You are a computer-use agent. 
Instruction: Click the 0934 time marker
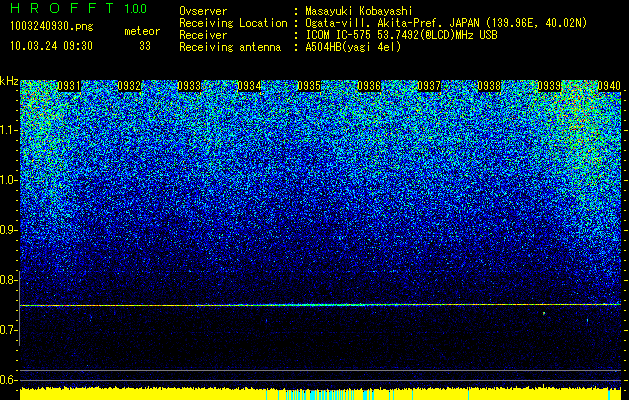coord(249,86)
